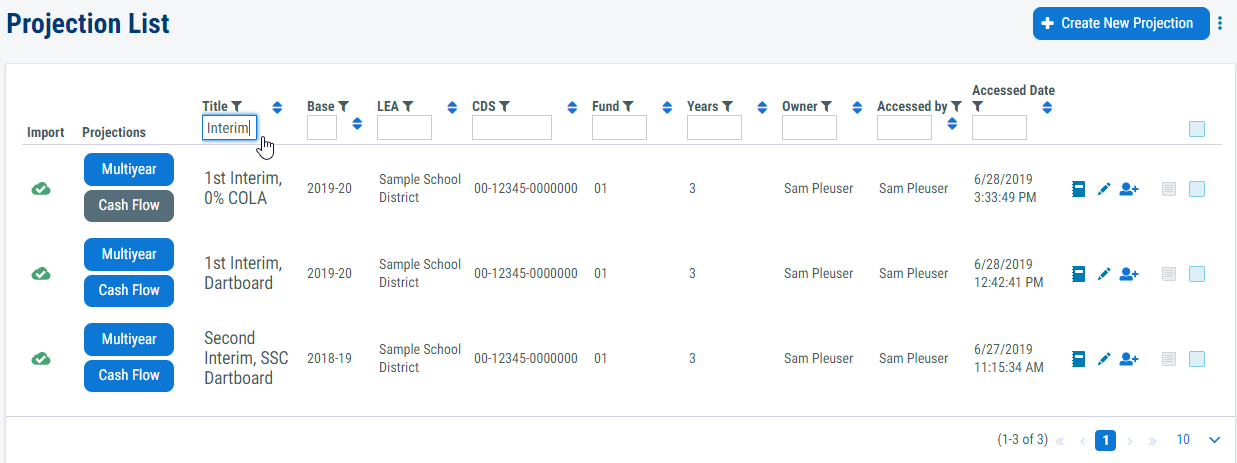Click the sort arrows for the Years column

tap(762, 108)
